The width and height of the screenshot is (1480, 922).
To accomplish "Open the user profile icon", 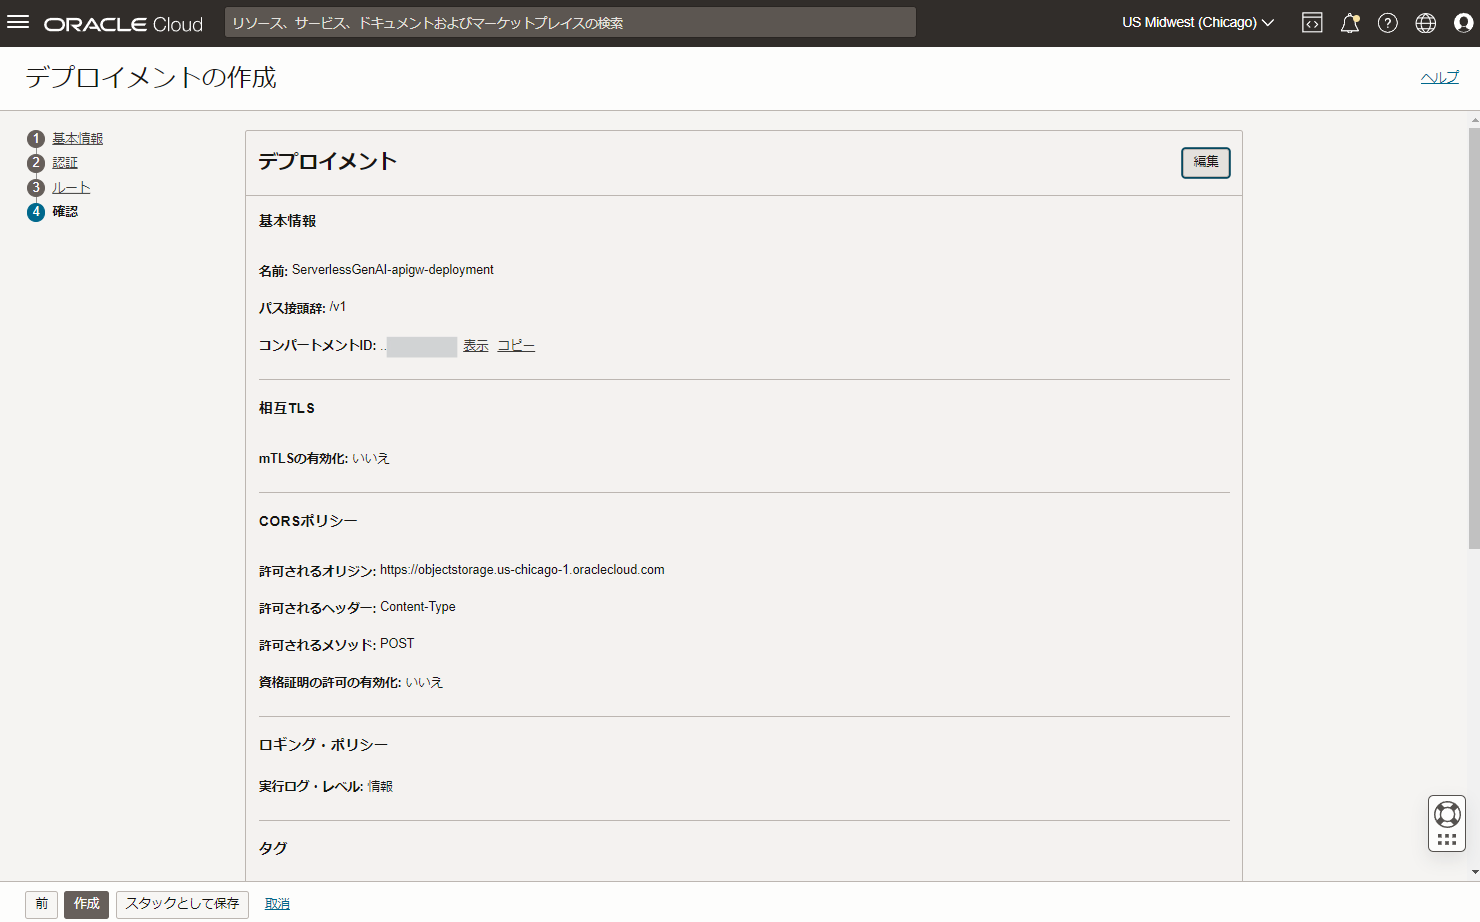I will (x=1464, y=23).
